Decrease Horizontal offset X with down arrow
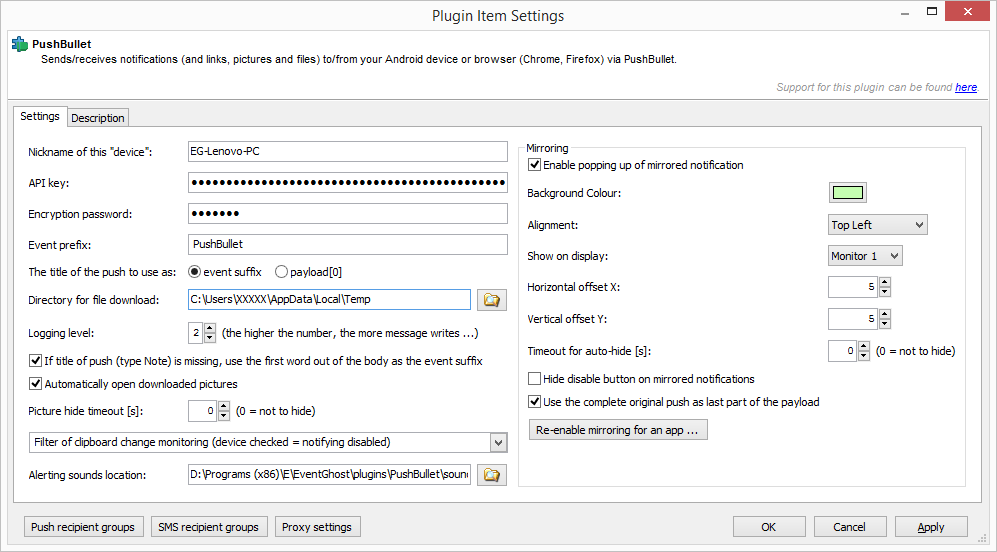Screen dimensions: 997x552 coord(884,292)
